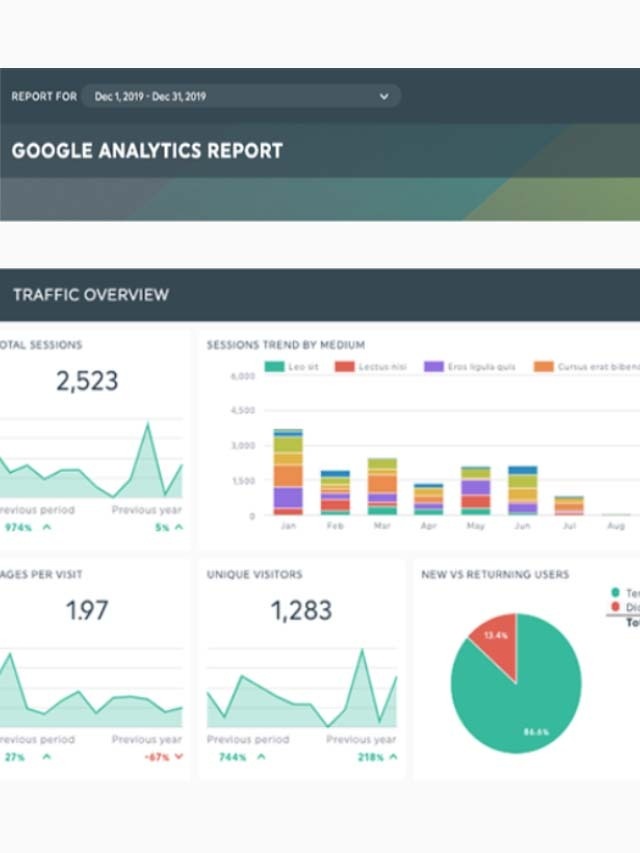Select the Traffic Overview section header
The height and width of the screenshot is (853, 640).
click(91, 295)
